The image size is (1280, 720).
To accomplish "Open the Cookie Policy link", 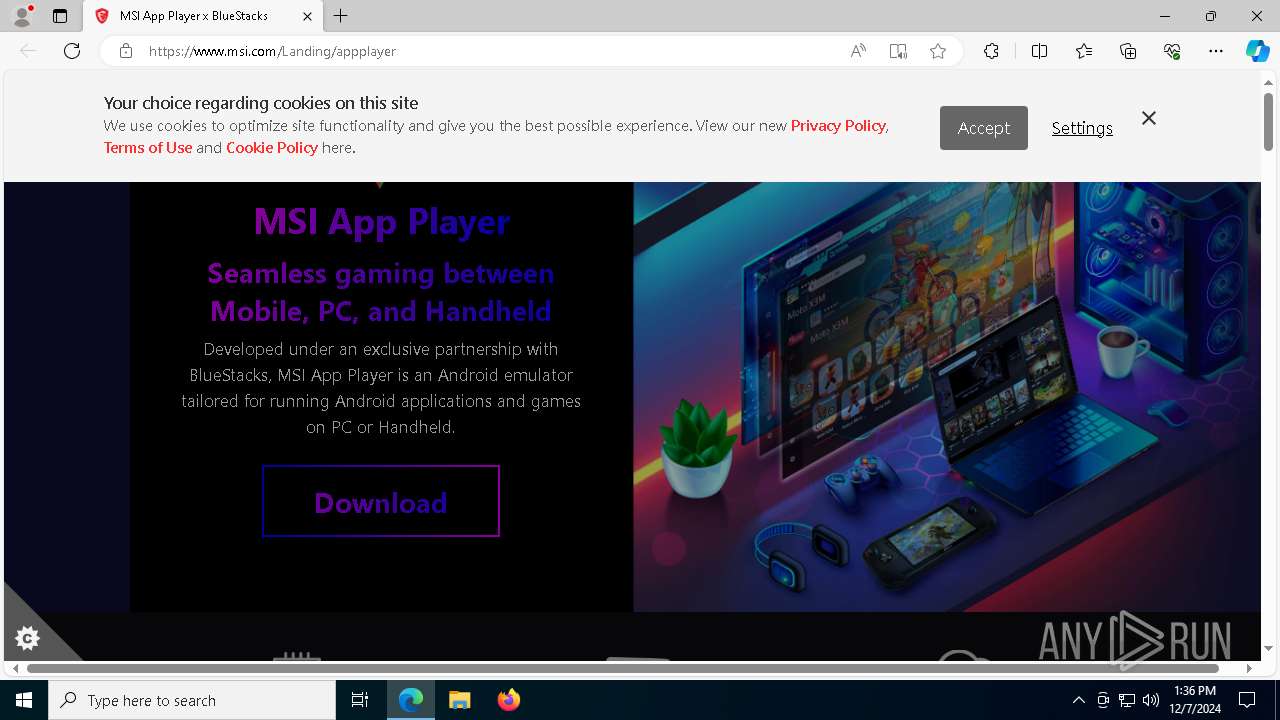I will [272, 147].
